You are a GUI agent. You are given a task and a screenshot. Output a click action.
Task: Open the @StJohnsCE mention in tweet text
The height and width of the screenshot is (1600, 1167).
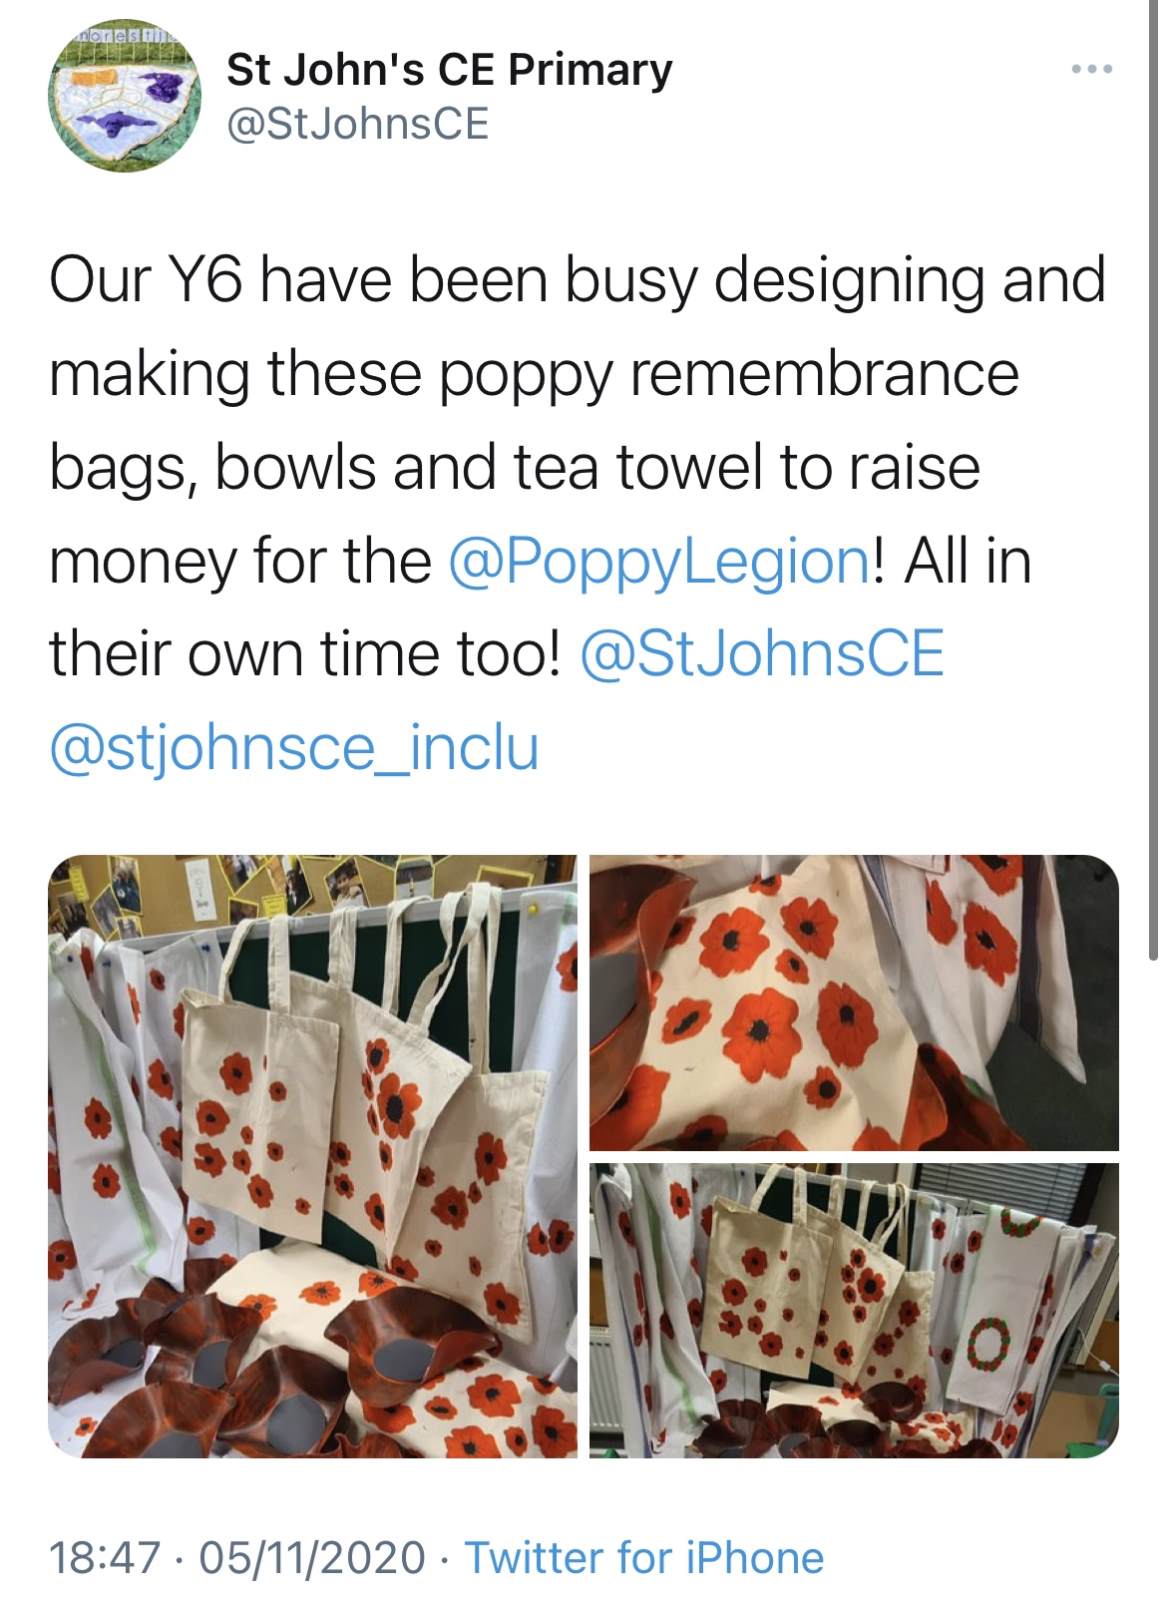pos(761,654)
